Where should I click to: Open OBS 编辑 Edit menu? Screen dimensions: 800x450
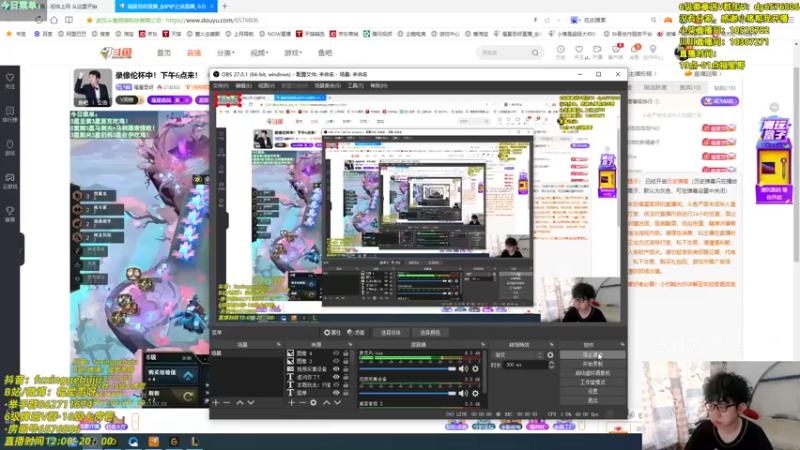pyautogui.click(x=243, y=86)
